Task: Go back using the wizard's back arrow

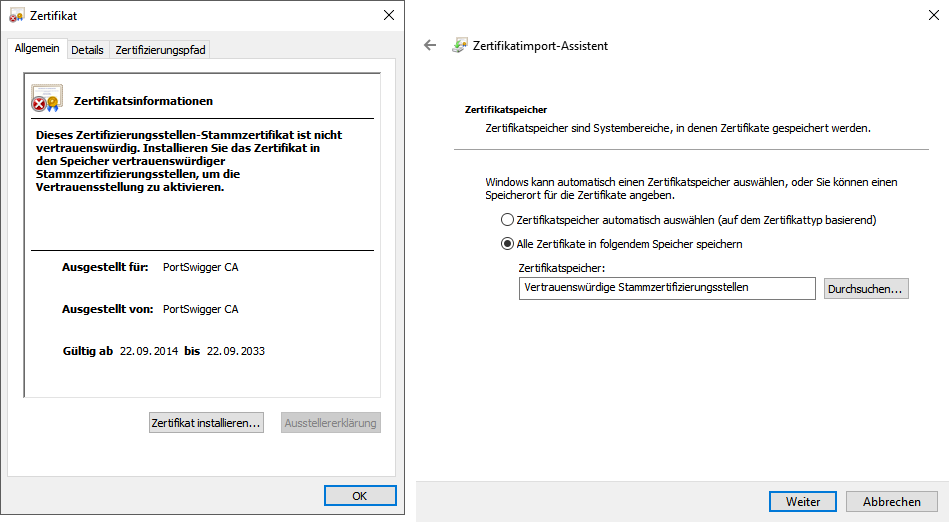Action: click(431, 45)
